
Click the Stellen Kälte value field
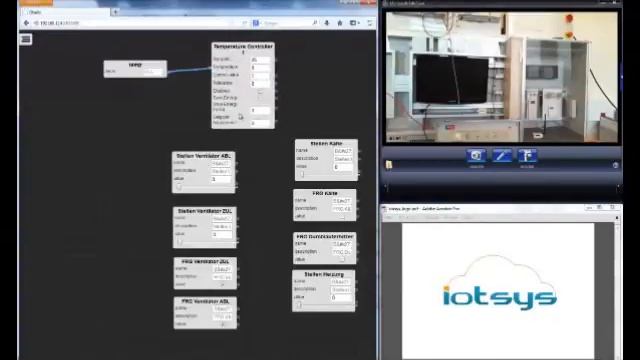pos(343,167)
